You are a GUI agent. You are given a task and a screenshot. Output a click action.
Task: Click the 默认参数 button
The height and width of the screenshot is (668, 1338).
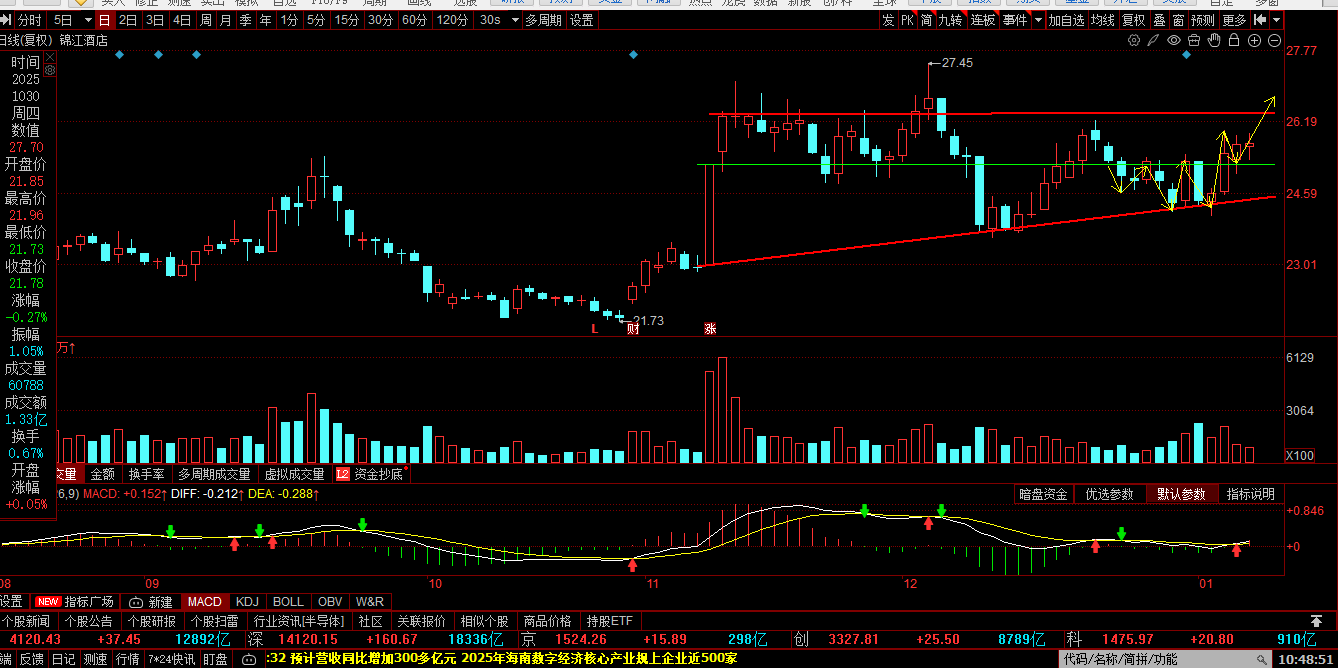click(1183, 494)
